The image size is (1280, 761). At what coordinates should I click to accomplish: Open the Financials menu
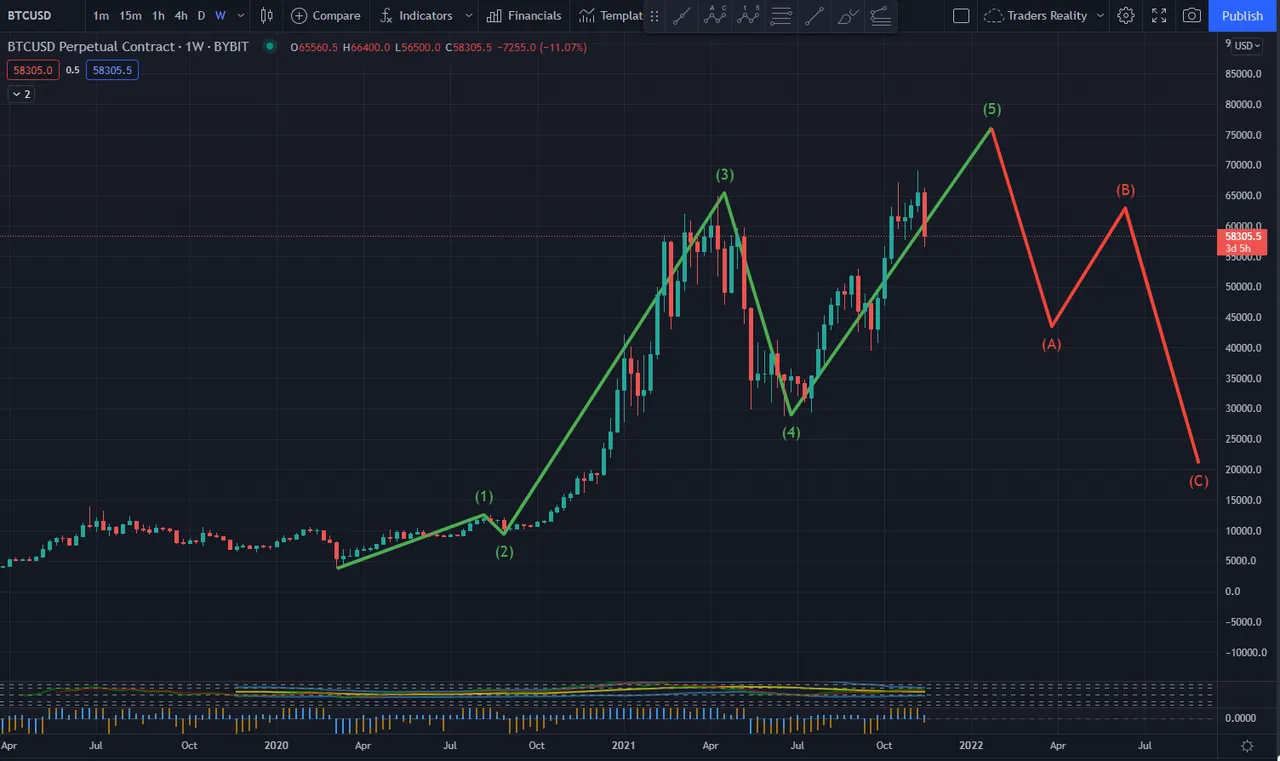pyautogui.click(x=524, y=15)
